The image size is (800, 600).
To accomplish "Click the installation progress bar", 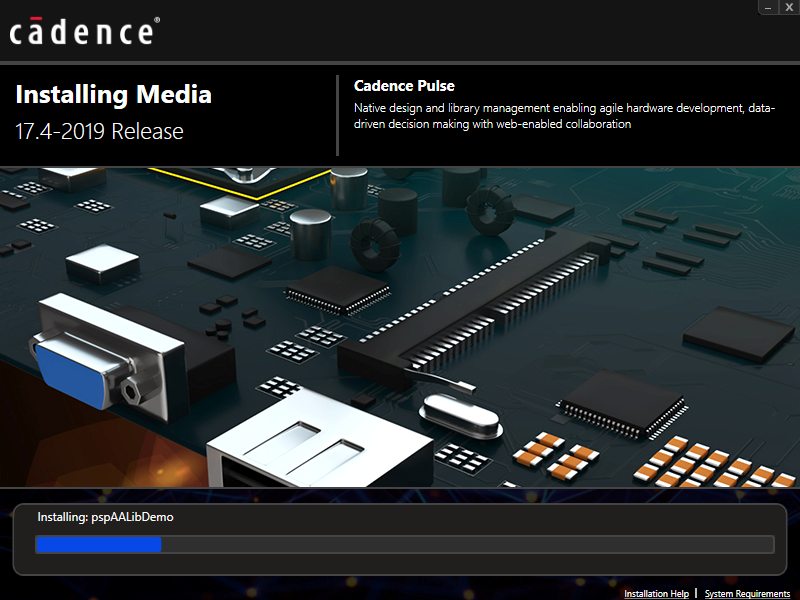I will 405,544.
